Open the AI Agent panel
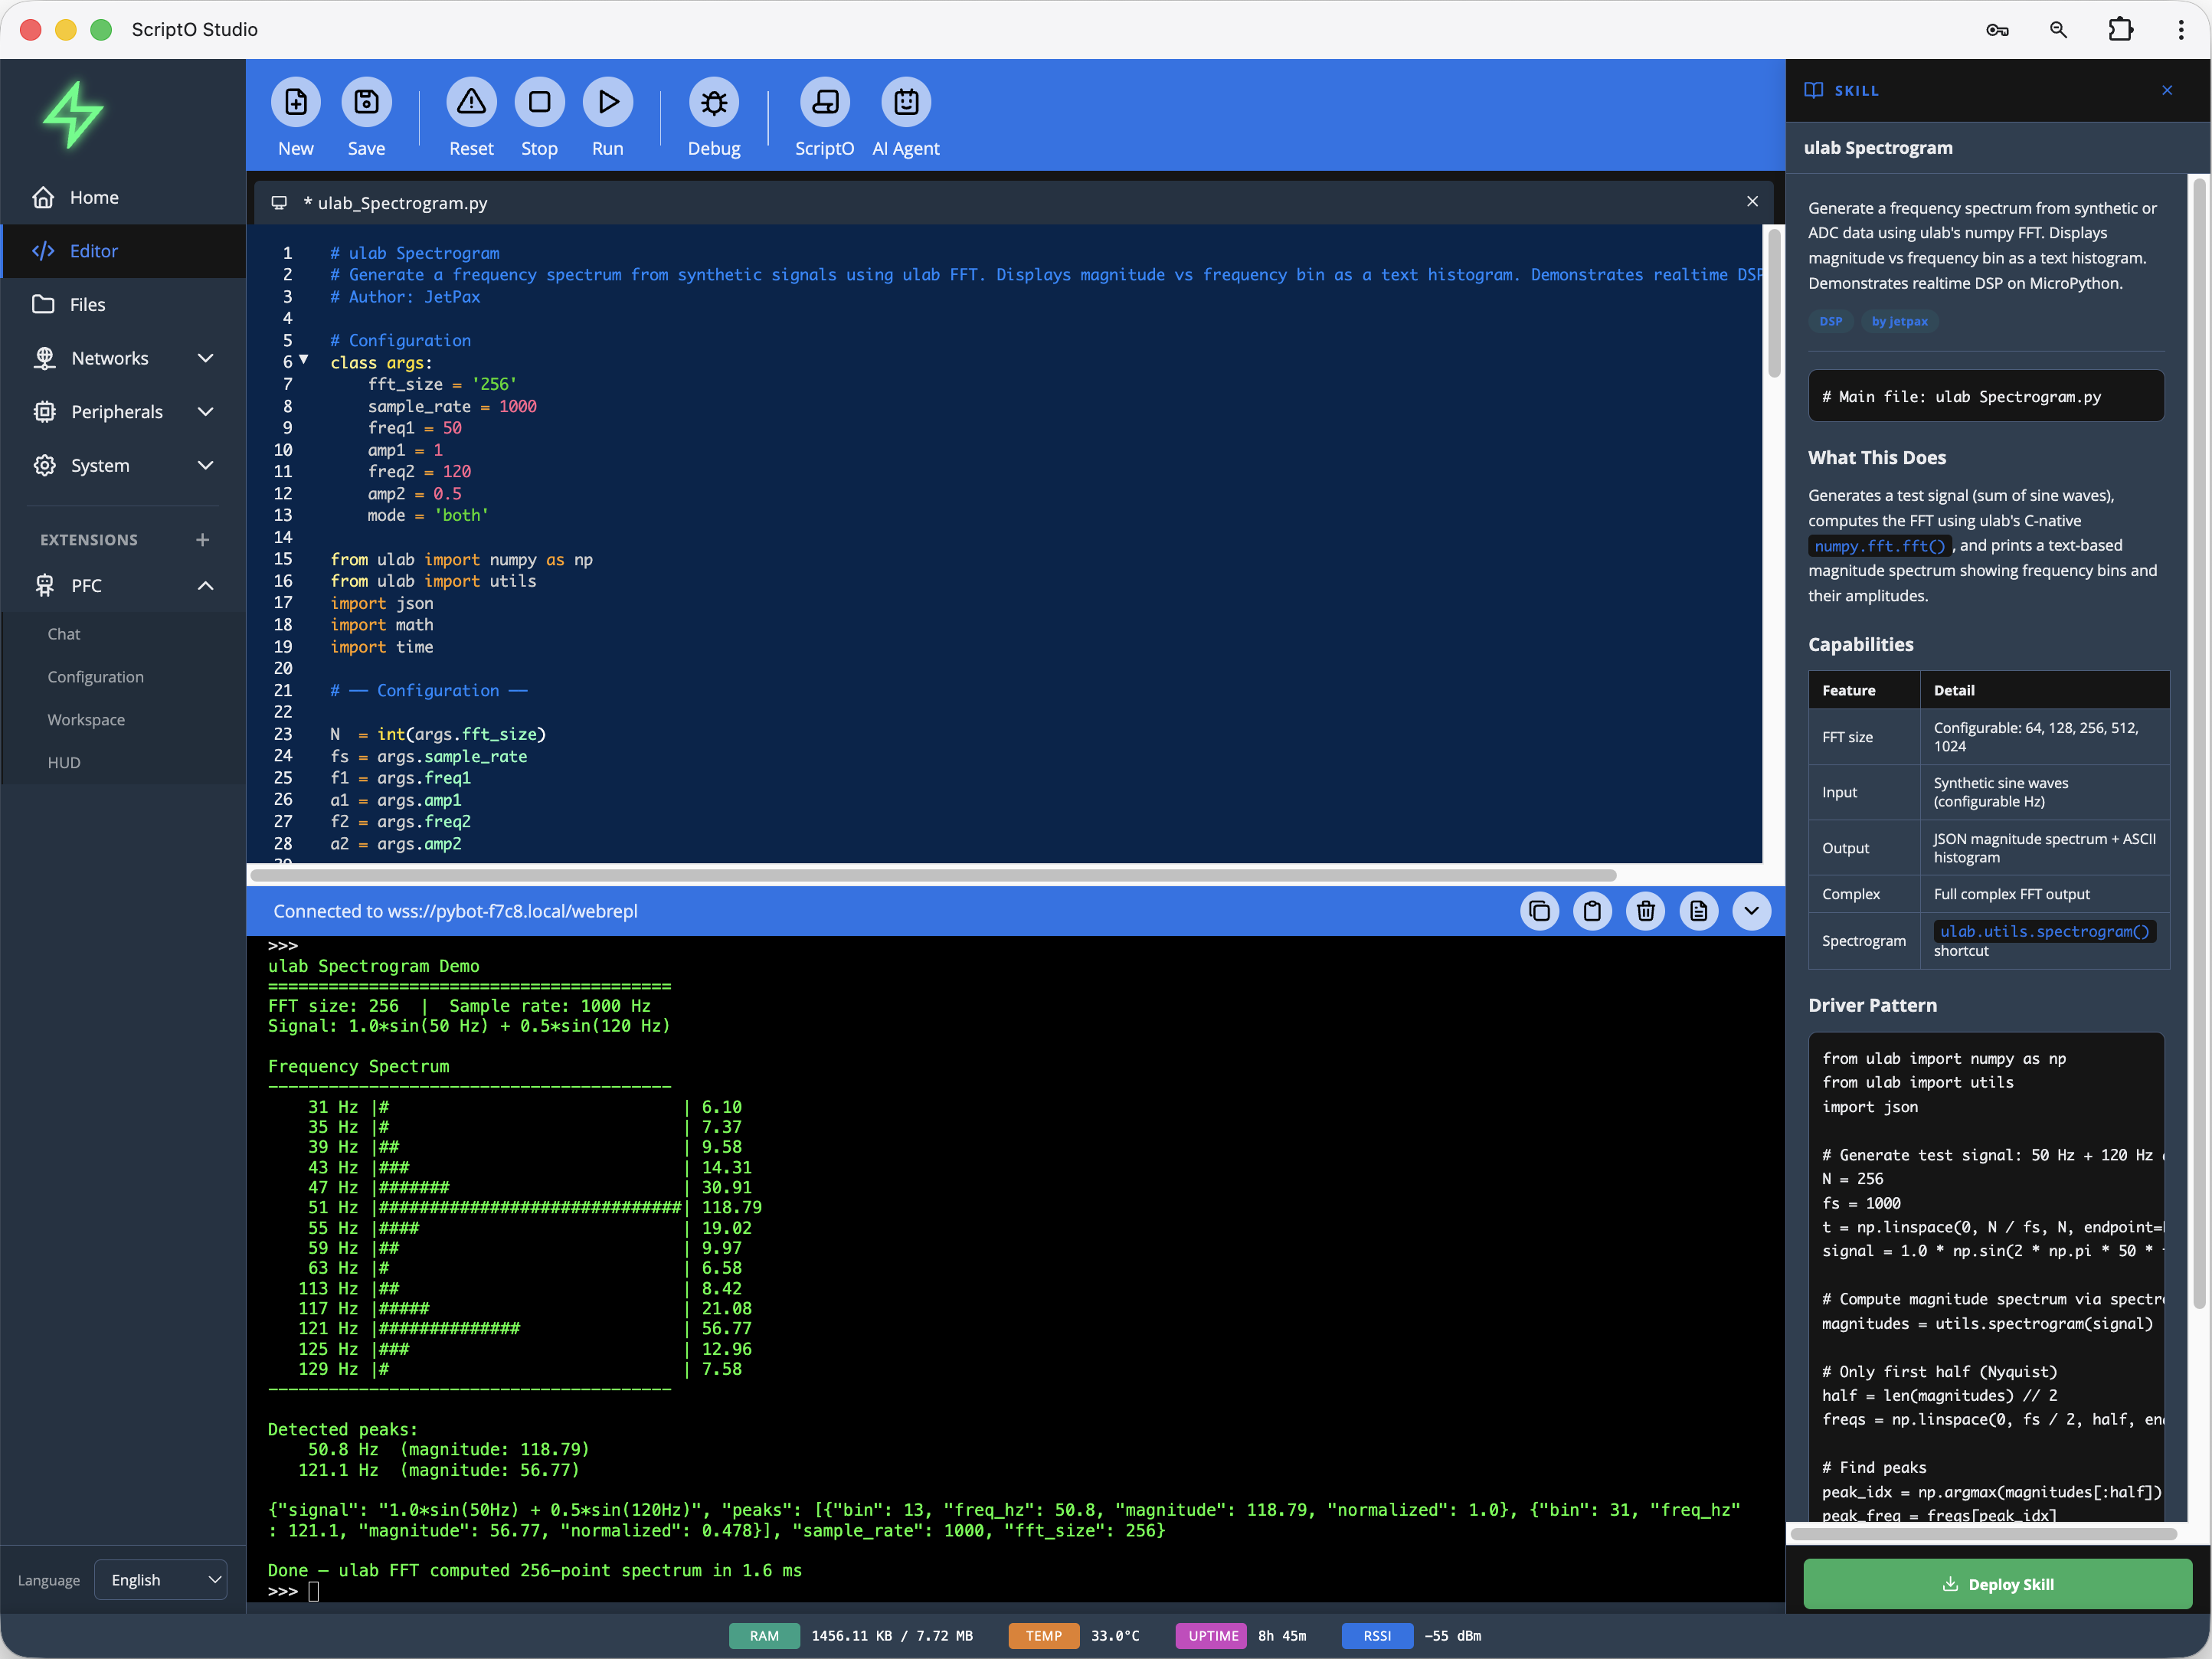This screenshot has height=1659, width=2212. pyautogui.click(x=905, y=102)
